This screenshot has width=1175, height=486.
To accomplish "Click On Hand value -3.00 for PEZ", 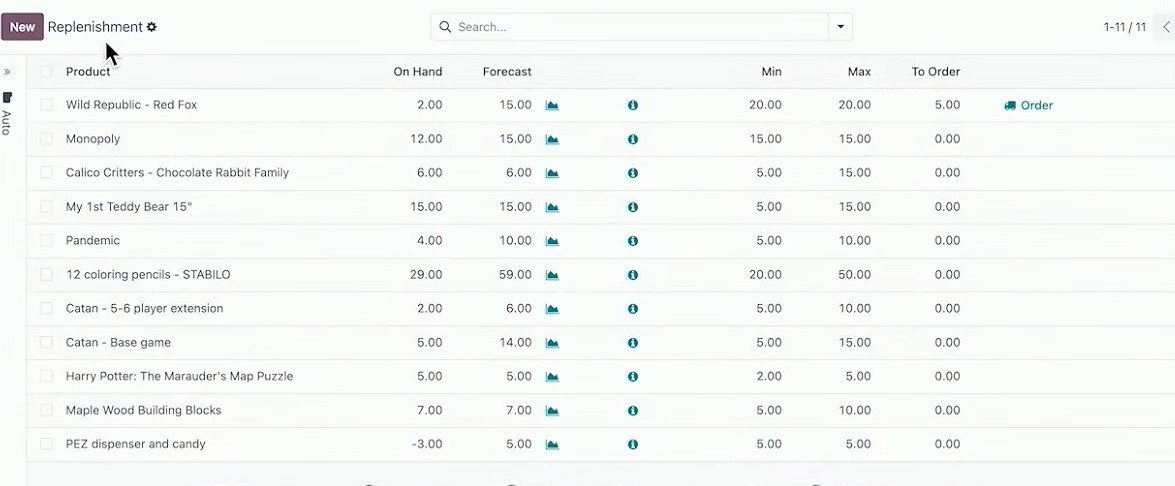I will click(x=426, y=444).
